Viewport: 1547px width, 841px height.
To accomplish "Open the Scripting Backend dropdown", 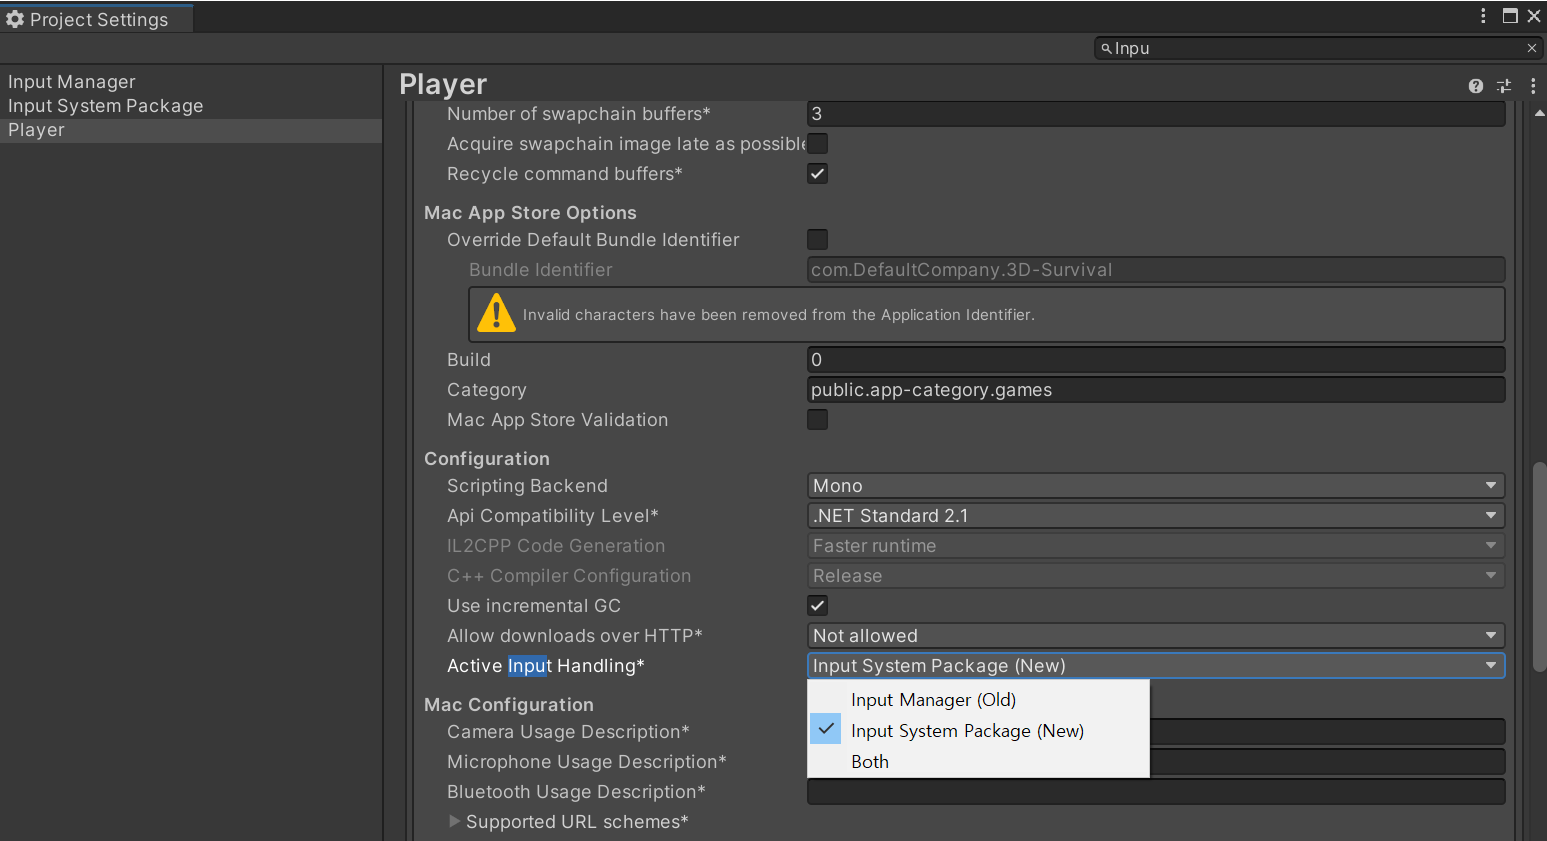I will pos(1155,486).
